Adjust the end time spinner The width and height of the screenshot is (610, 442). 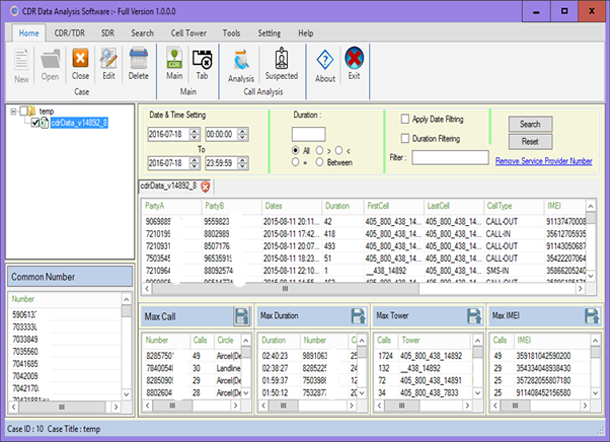click(x=240, y=162)
